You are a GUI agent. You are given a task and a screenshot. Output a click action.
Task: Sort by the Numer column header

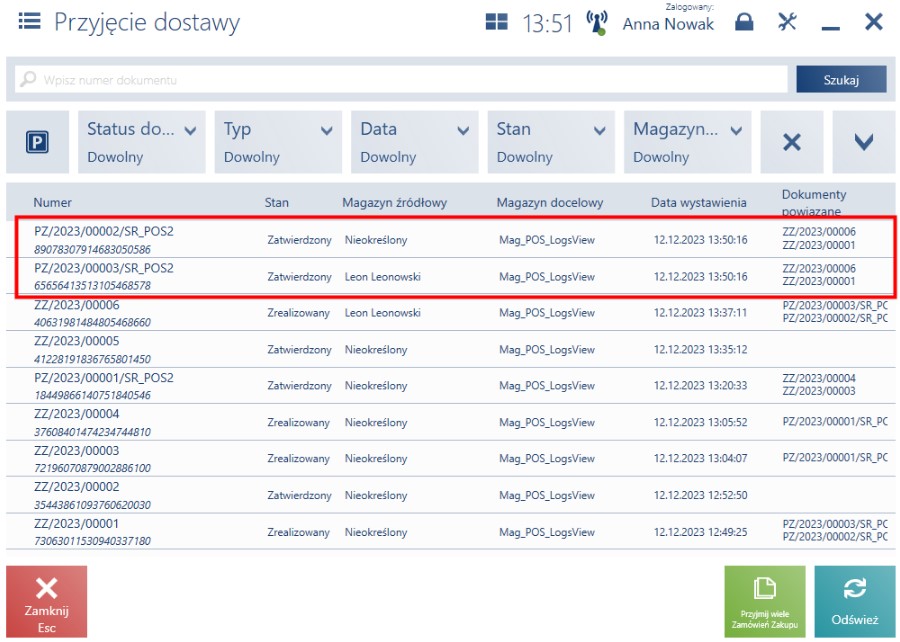click(52, 203)
